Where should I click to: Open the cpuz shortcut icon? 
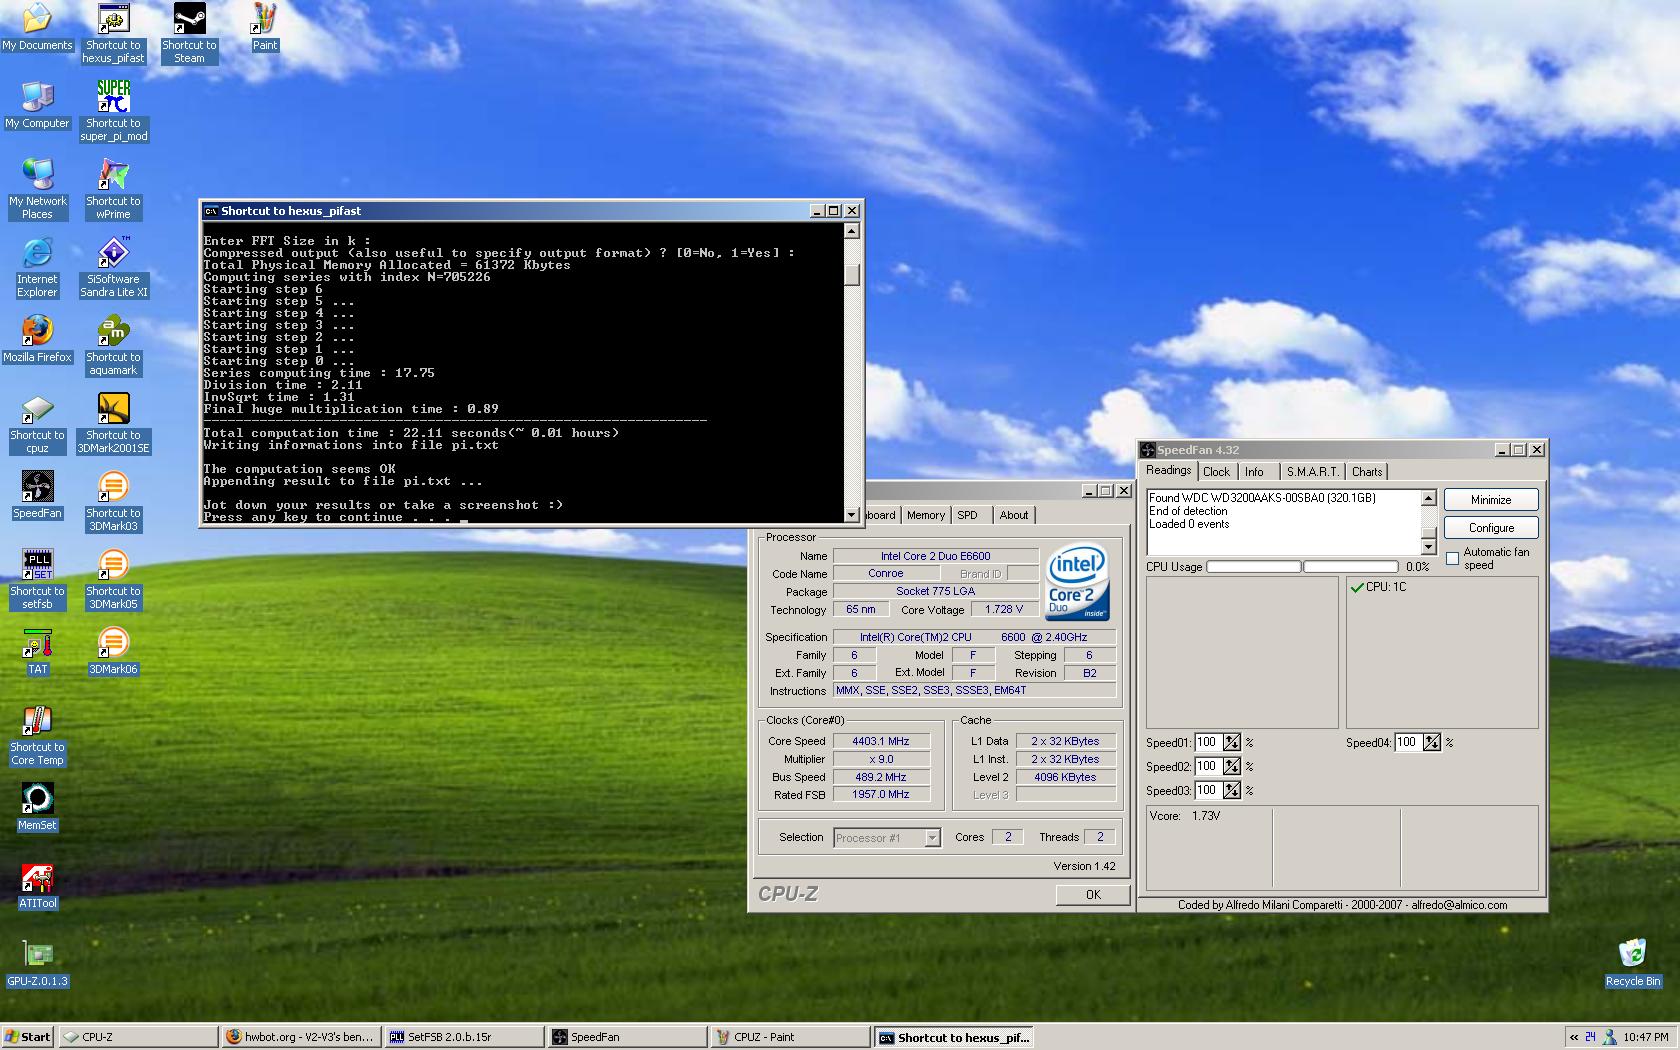tap(37, 423)
